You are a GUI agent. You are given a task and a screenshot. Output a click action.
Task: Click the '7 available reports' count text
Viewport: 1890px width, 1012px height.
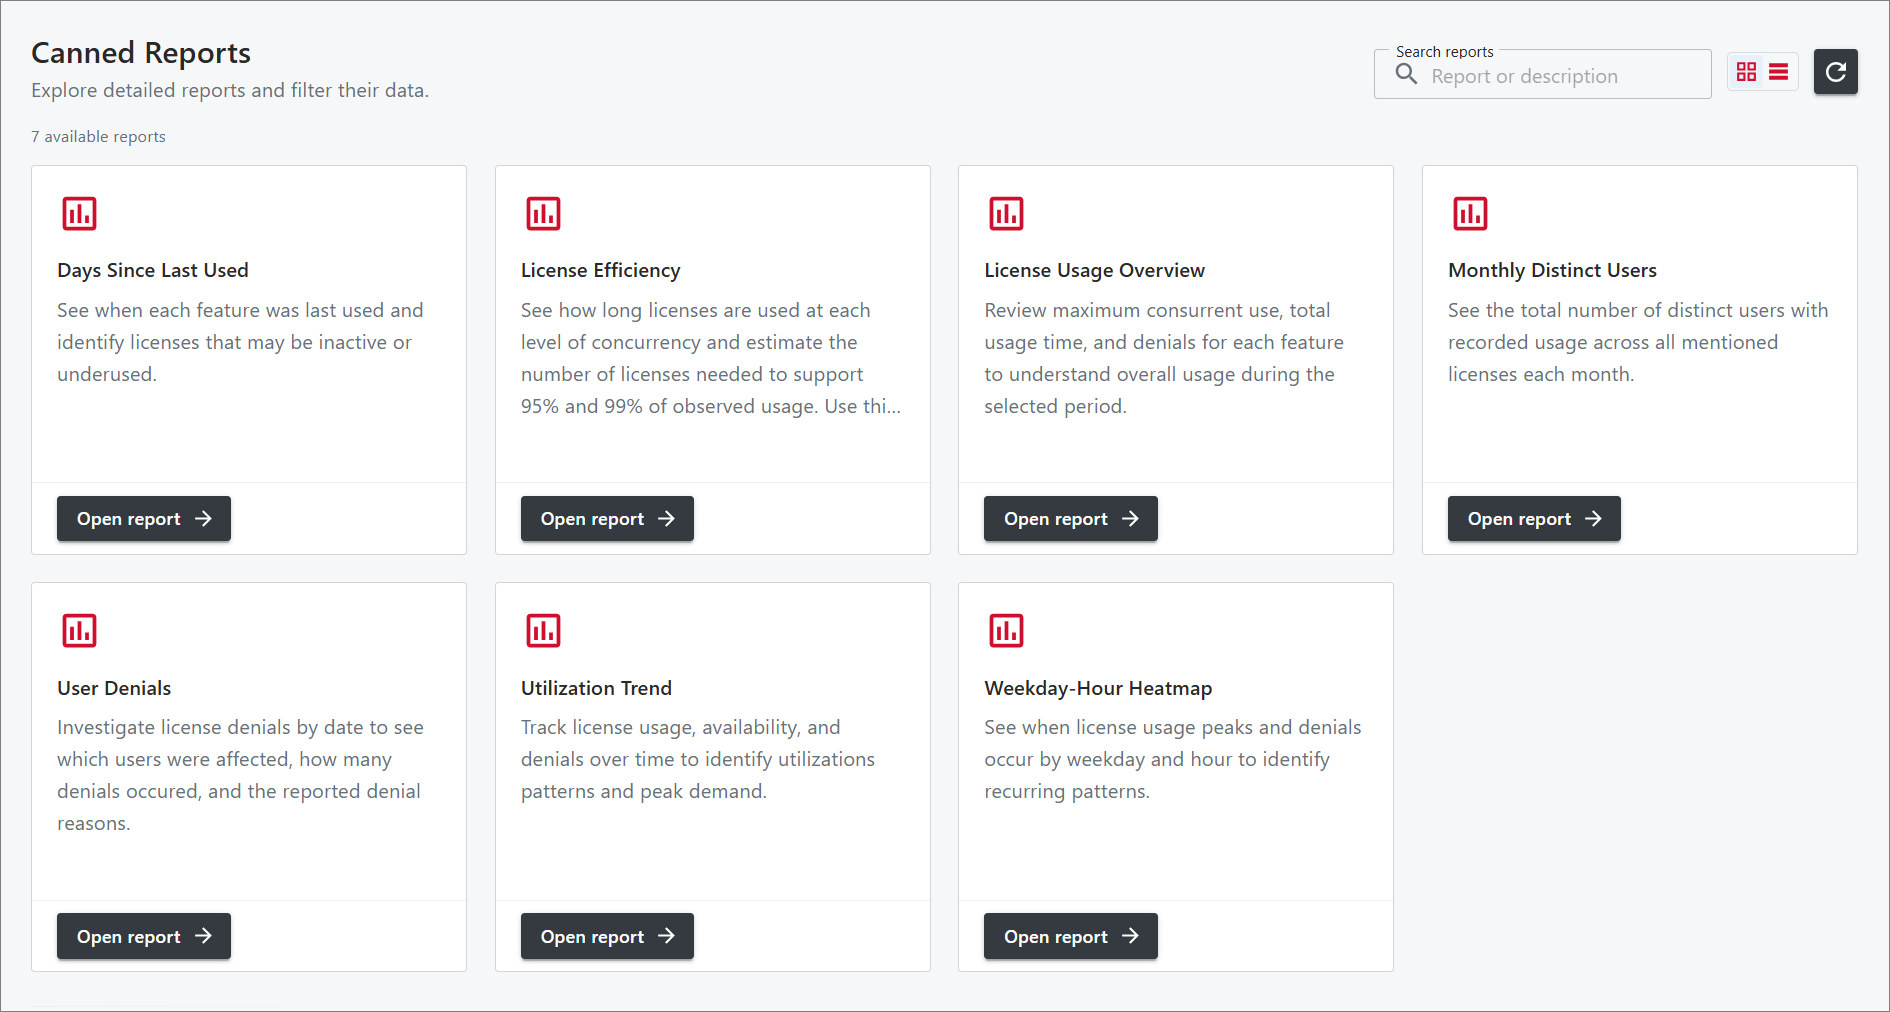pyautogui.click(x=98, y=137)
